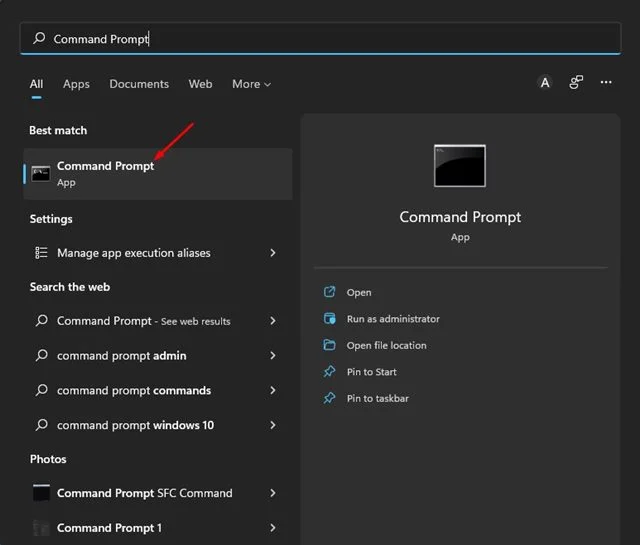Viewport: 640px width, 545px height.
Task: Expand arrow for command prompt windows 10
Action: pos(273,425)
